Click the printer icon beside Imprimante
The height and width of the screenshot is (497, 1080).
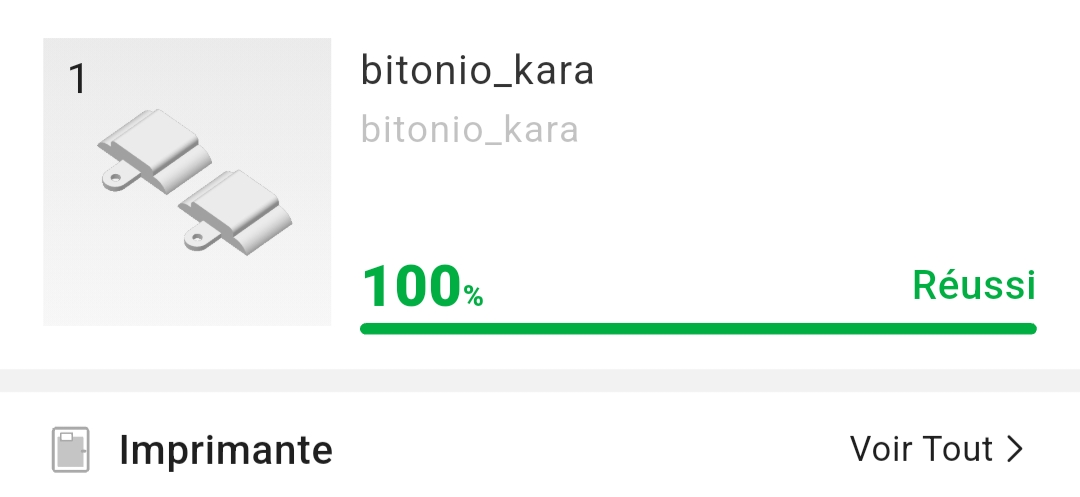[70, 450]
